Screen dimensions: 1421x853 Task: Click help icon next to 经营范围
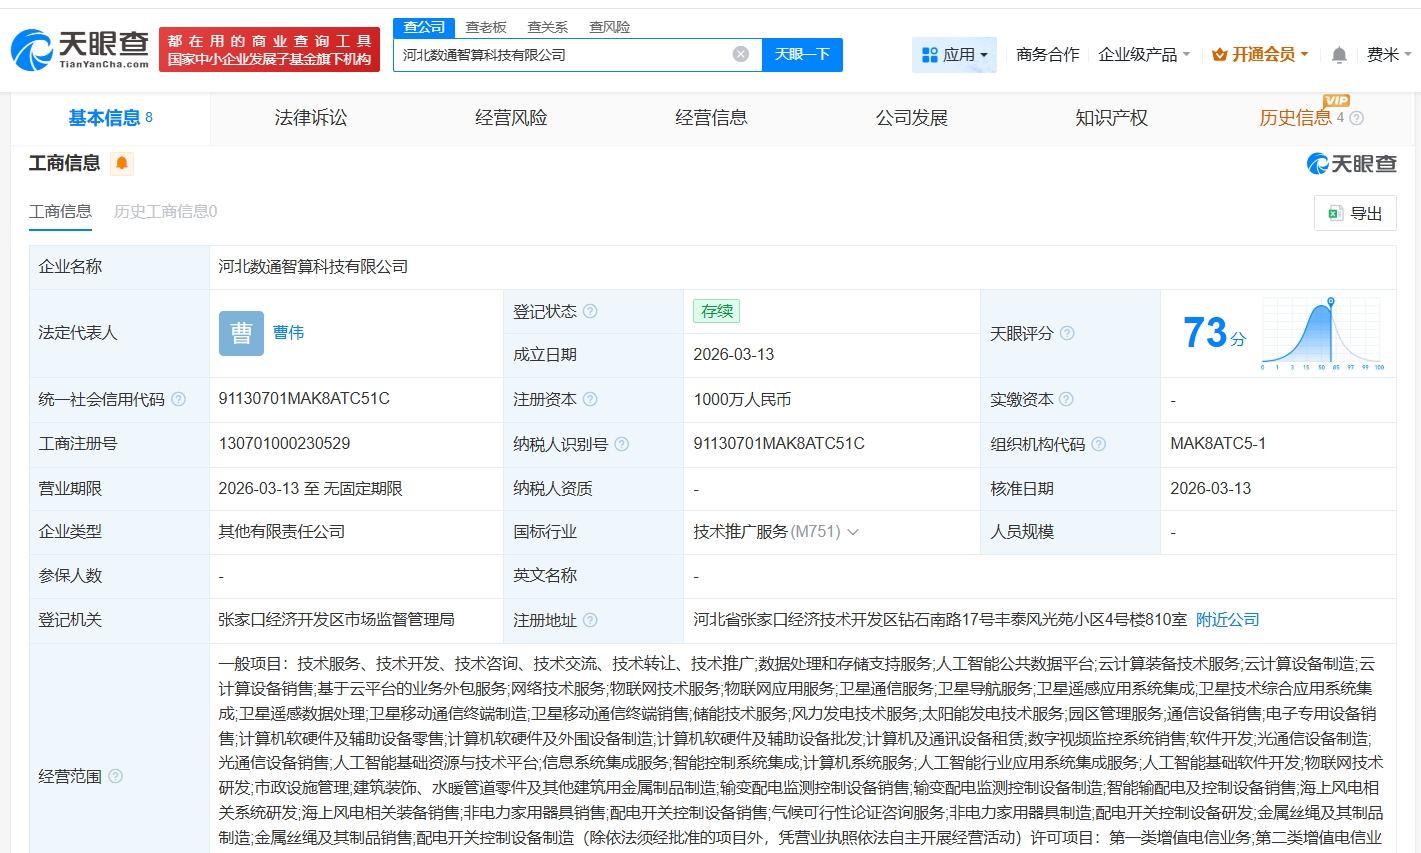(x=115, y=776)
